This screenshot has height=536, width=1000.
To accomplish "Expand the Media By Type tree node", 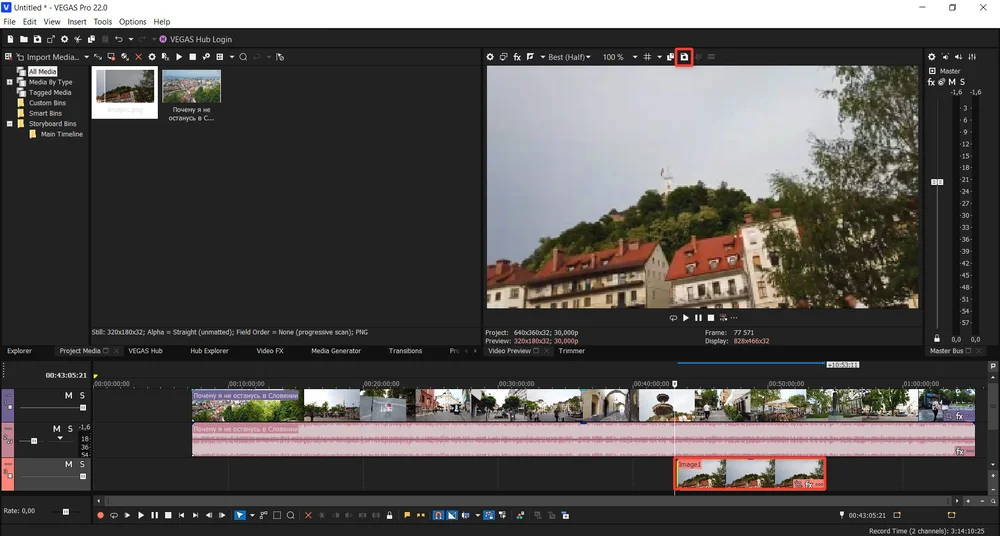I will pos(9,82).
